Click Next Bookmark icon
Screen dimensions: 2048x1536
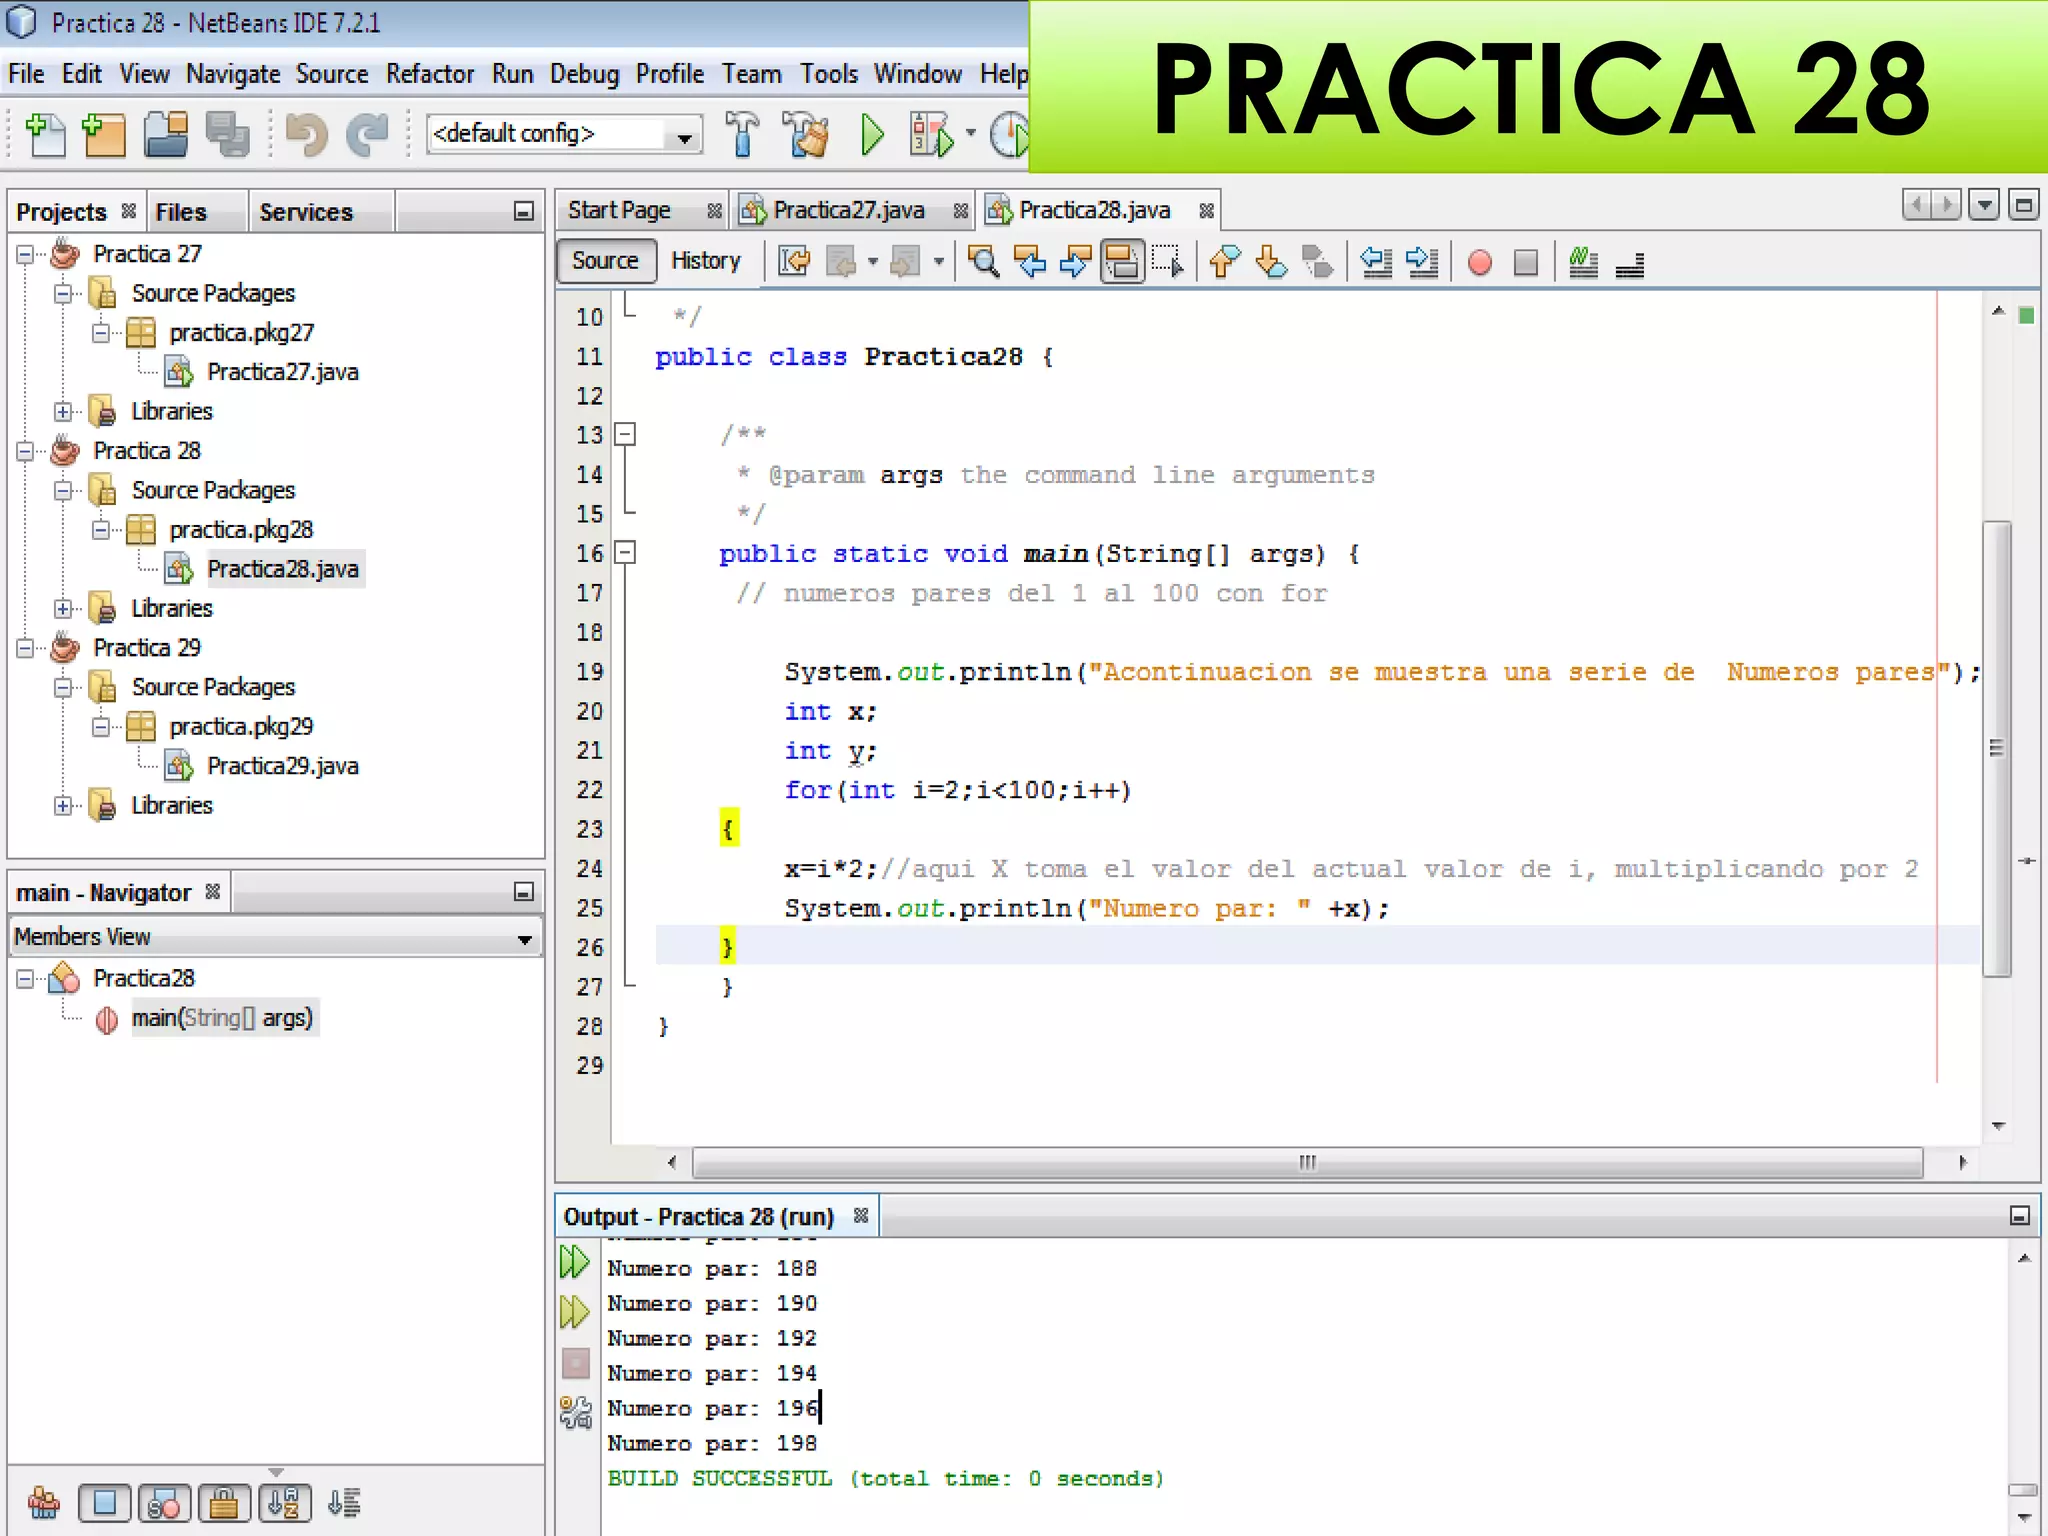1271,262
